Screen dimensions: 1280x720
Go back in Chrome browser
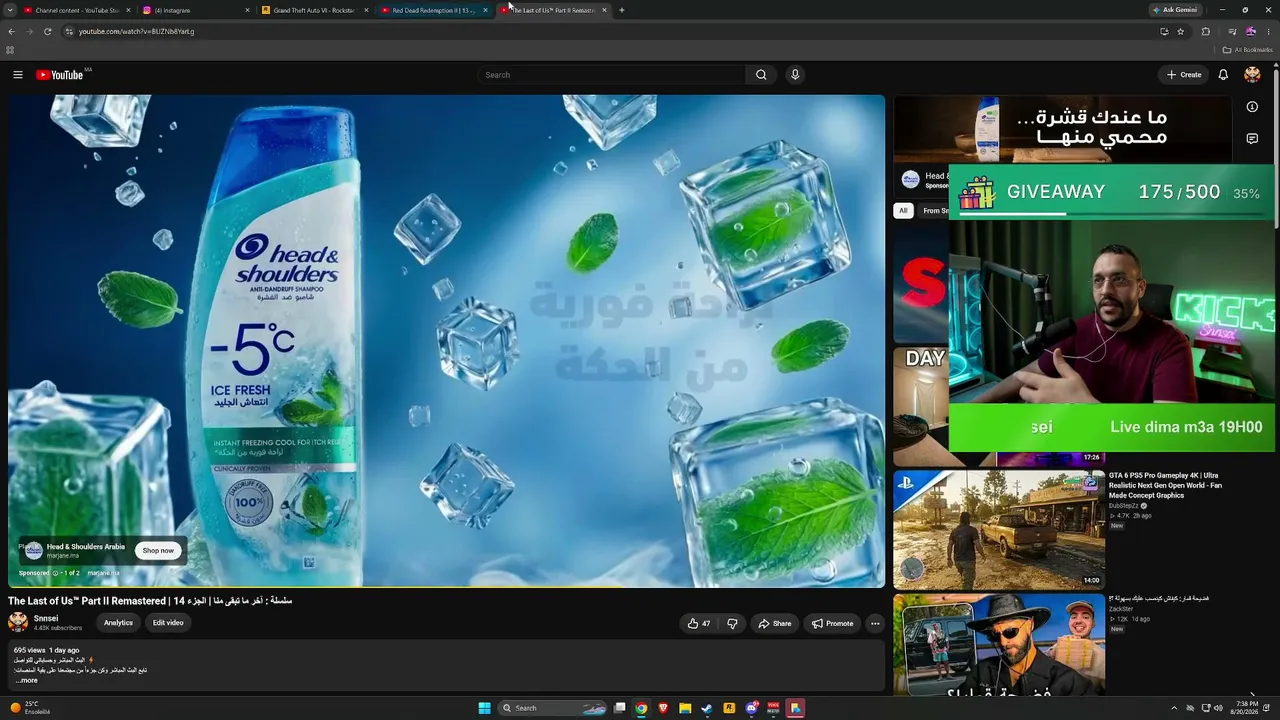(11, 31)
